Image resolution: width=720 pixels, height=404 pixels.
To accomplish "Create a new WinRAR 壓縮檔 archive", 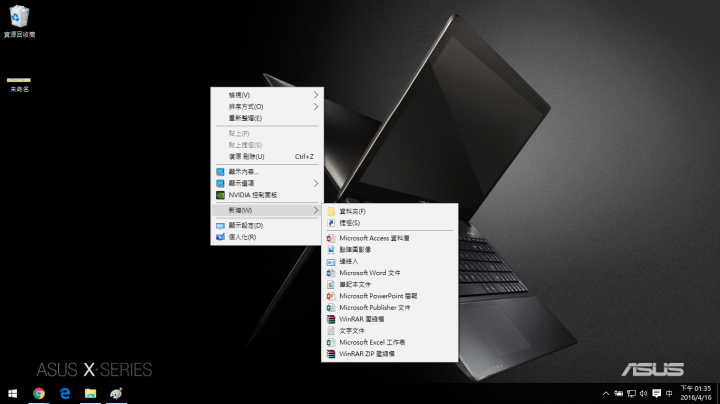I will (389, 319).
